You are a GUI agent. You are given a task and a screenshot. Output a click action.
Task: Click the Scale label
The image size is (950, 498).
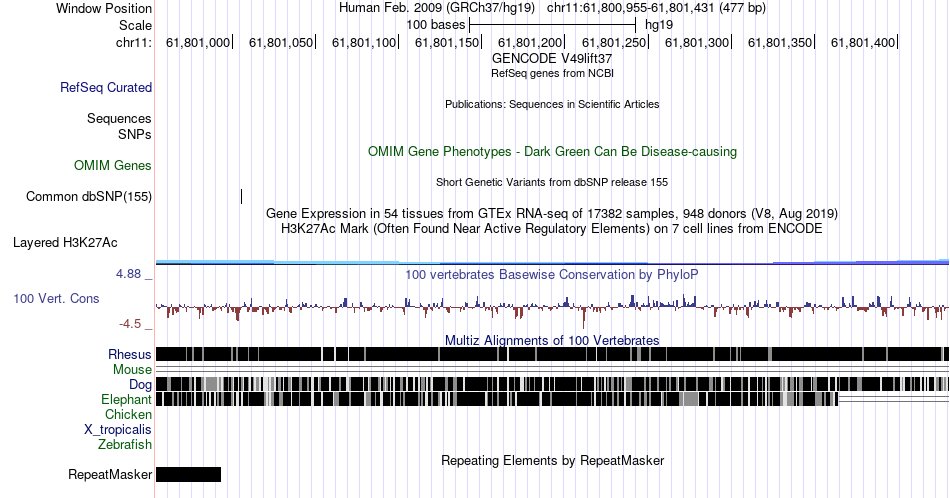click(135, 25)
